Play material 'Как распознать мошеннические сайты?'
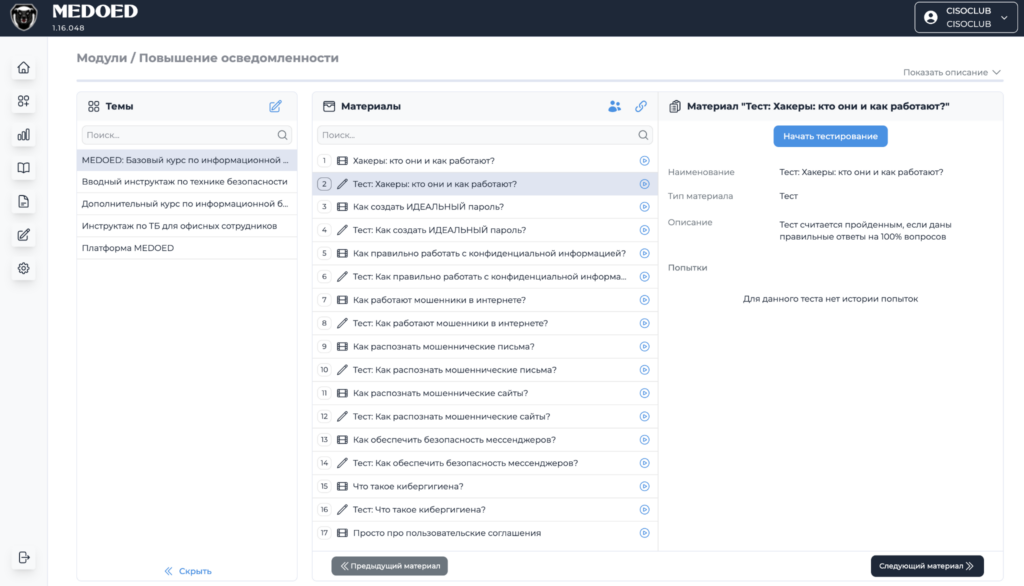This screenshot has height=586, width=1024. coord(645,393)
